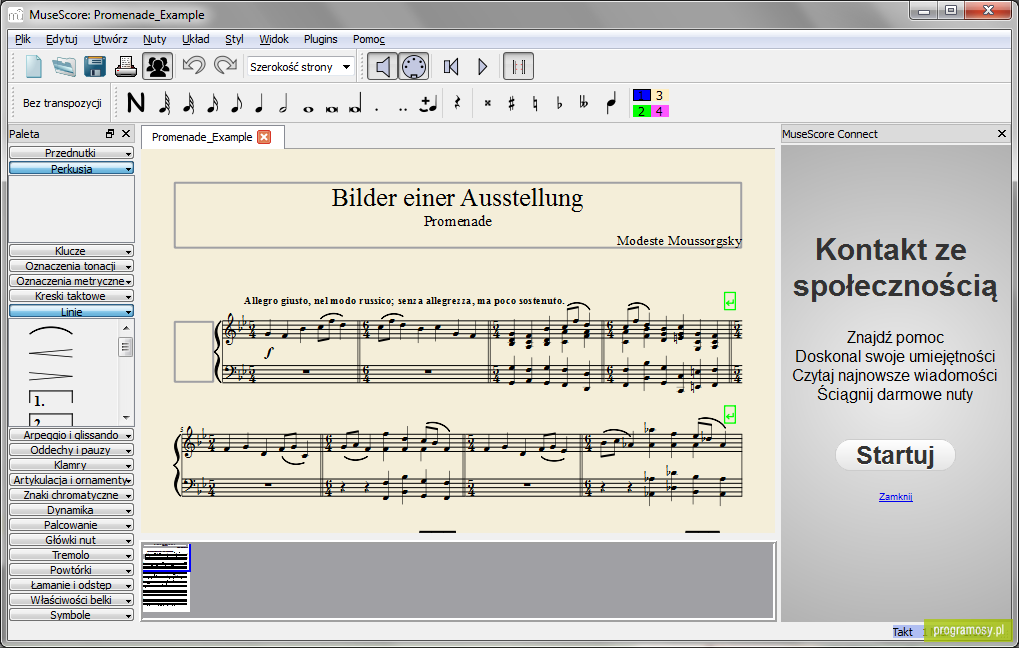Open the Nuty menu
Viewport: 1019px width, 648px height.
coord(155,39)
